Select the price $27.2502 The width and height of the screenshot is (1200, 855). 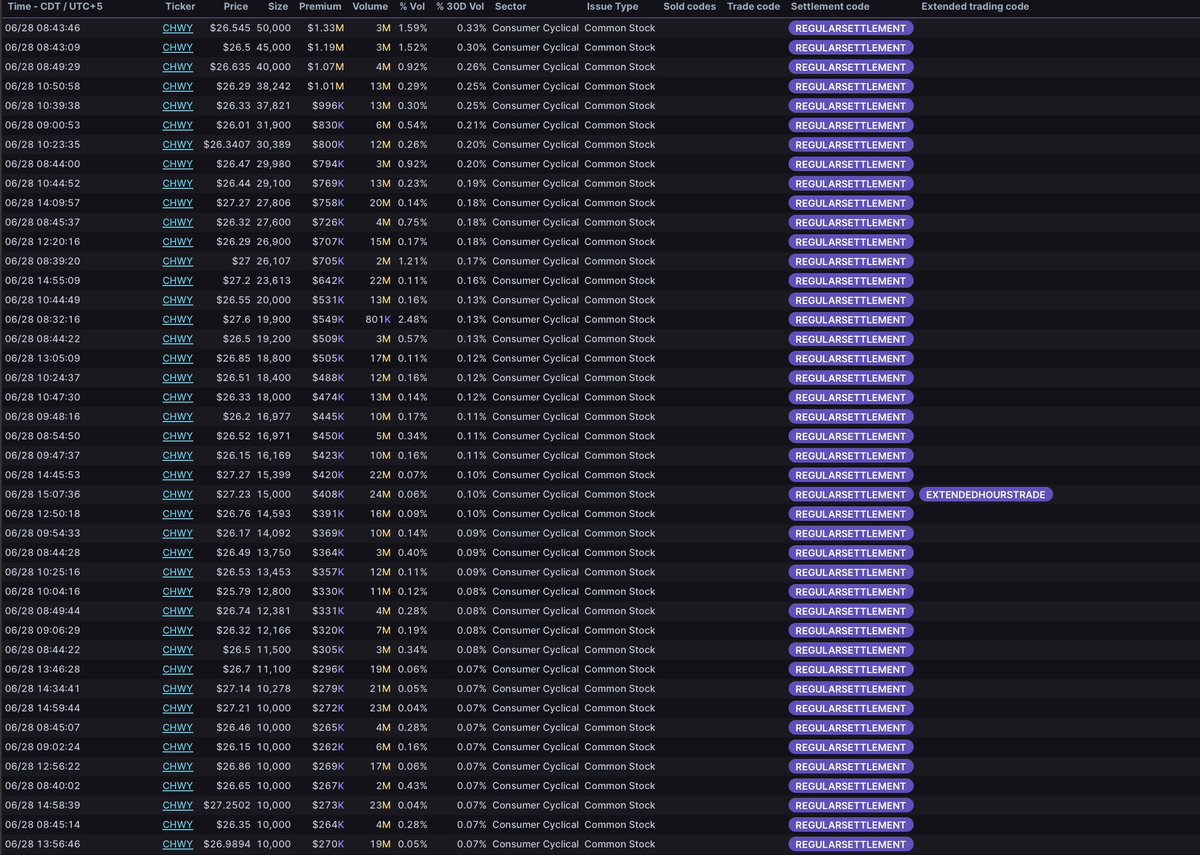(x=227, y=806)
